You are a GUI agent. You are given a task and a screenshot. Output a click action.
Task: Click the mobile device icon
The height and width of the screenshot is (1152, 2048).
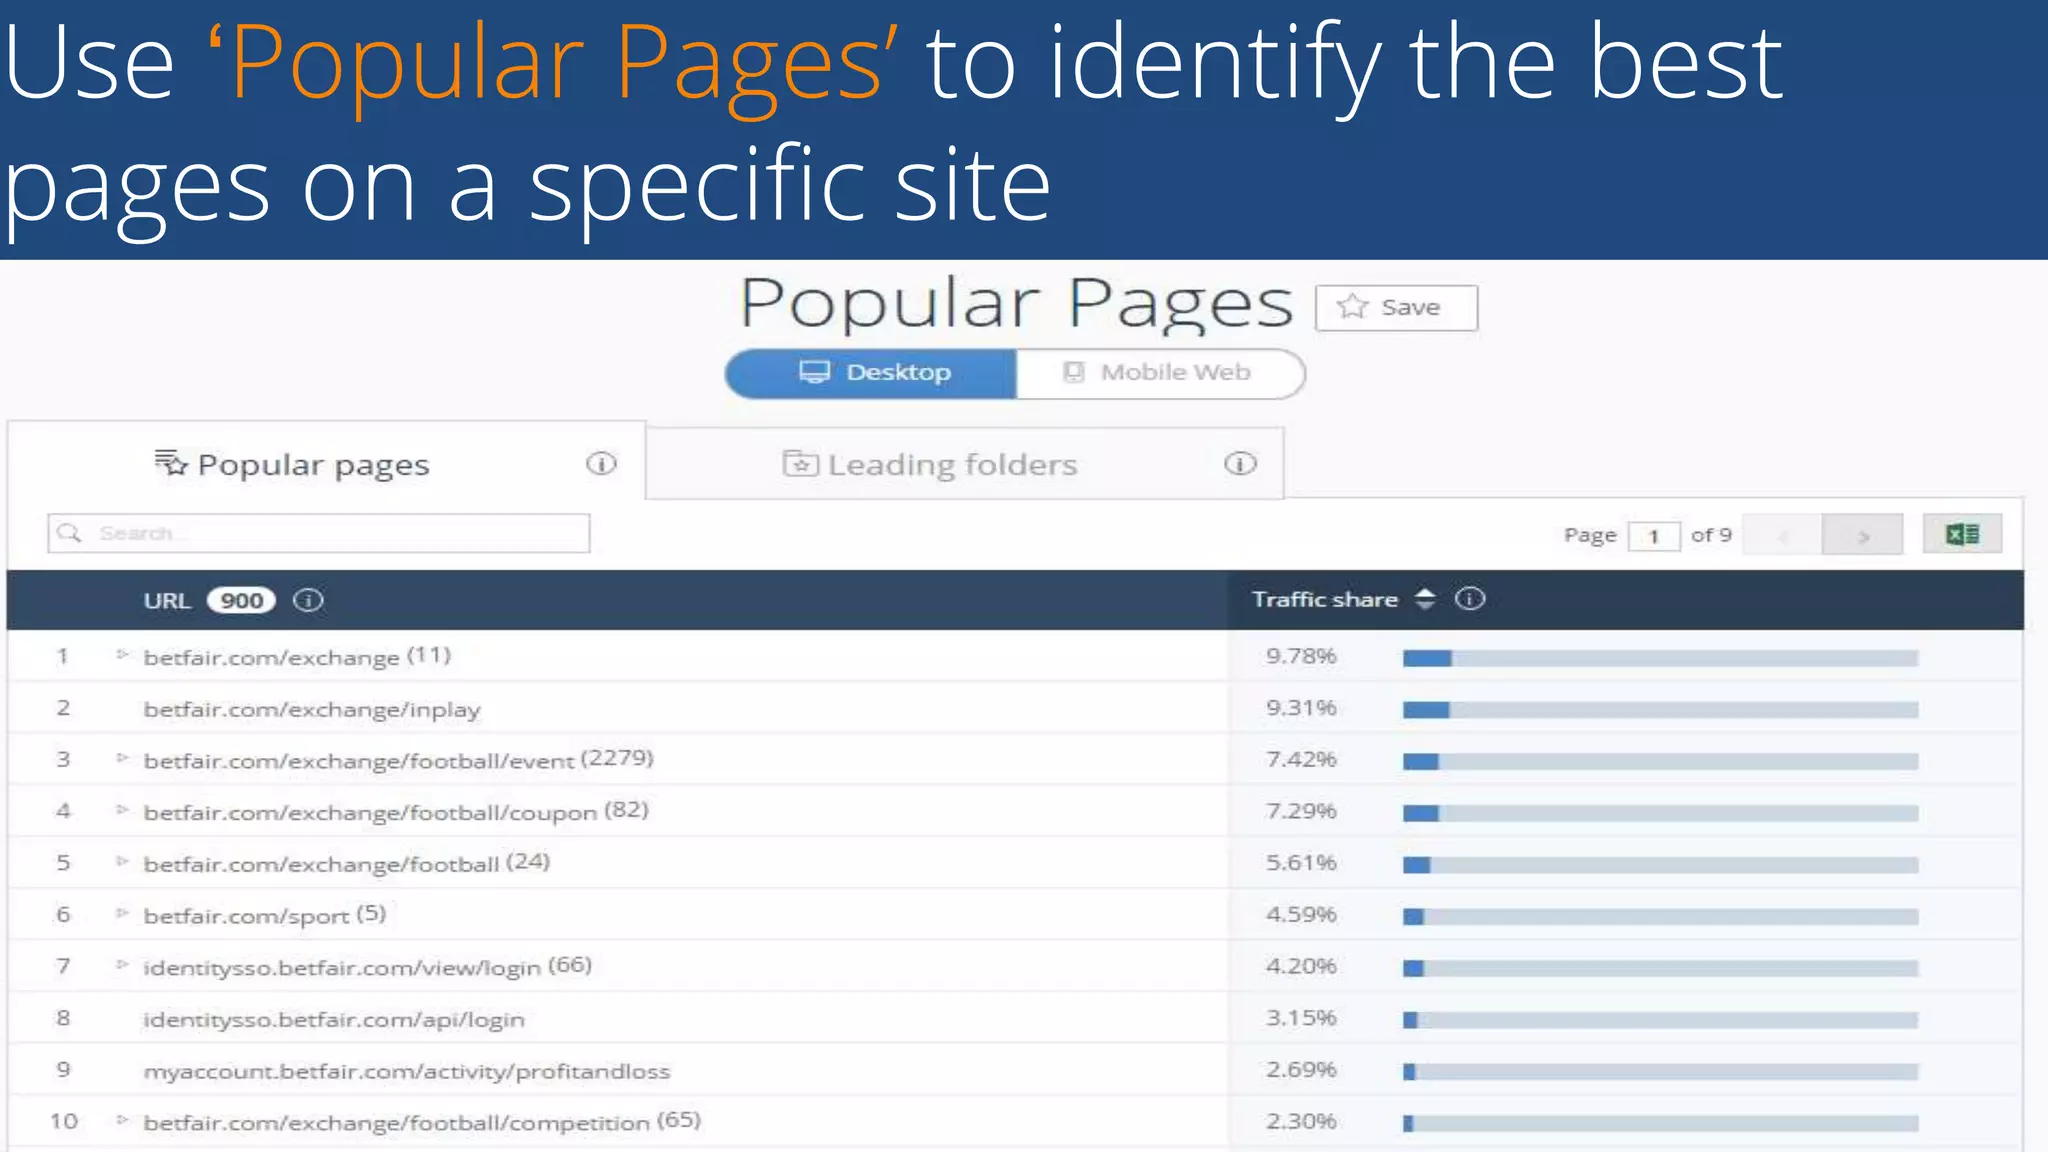pyautogui.click(x=1074, y=372)
